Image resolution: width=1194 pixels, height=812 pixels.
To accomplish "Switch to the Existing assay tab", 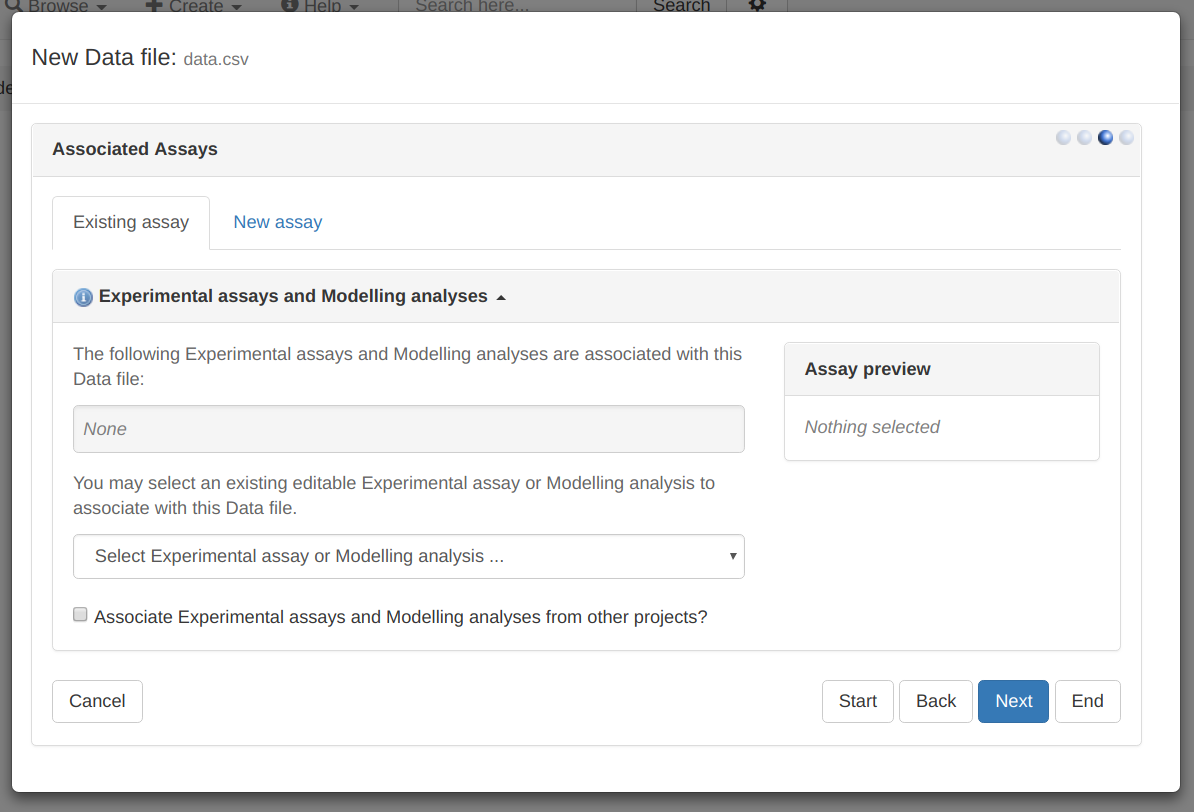I will pos(131,222).
